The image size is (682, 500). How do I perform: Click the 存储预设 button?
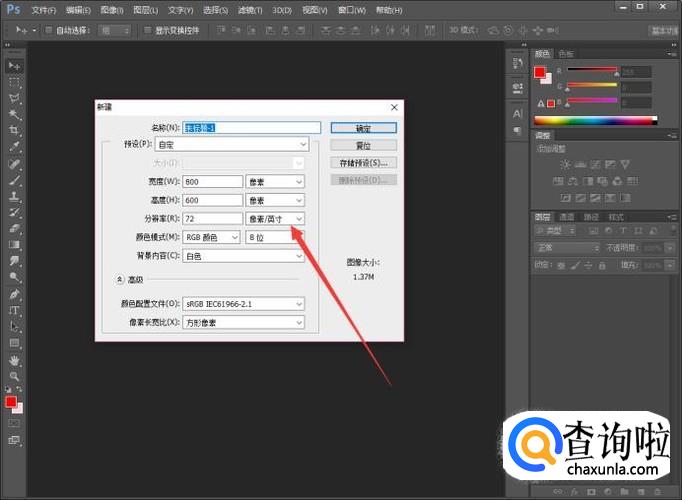coord(363,162)
